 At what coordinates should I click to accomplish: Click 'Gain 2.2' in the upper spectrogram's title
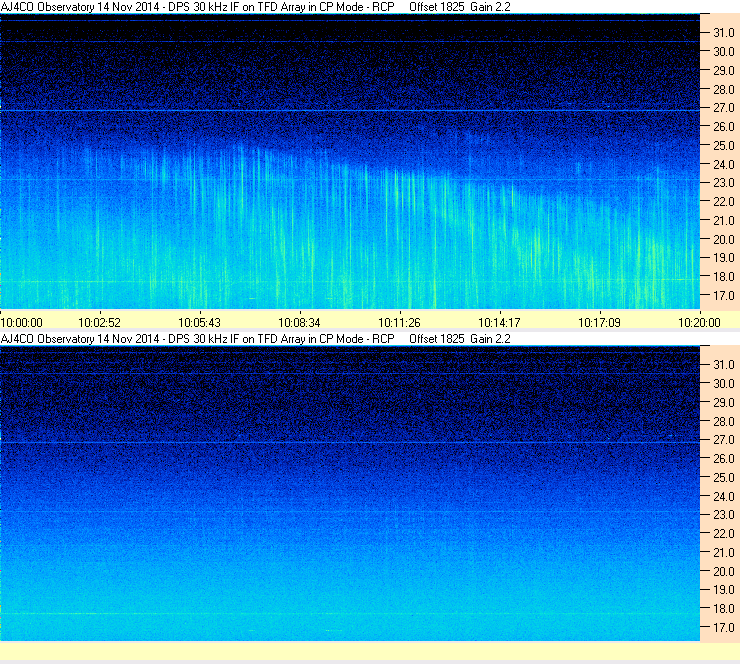[x=490, y=7]
